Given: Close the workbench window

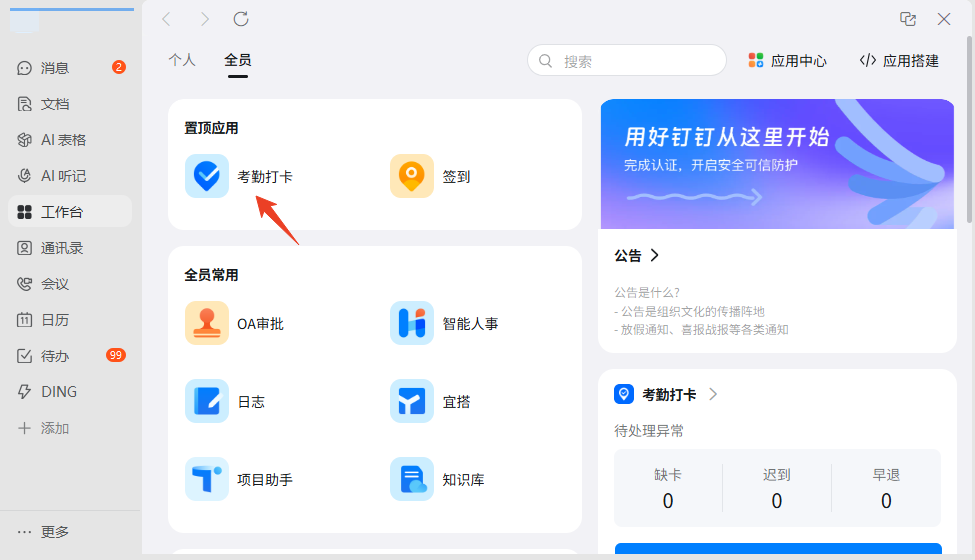Looking at the screenshot, I should (x=944, y=19).
